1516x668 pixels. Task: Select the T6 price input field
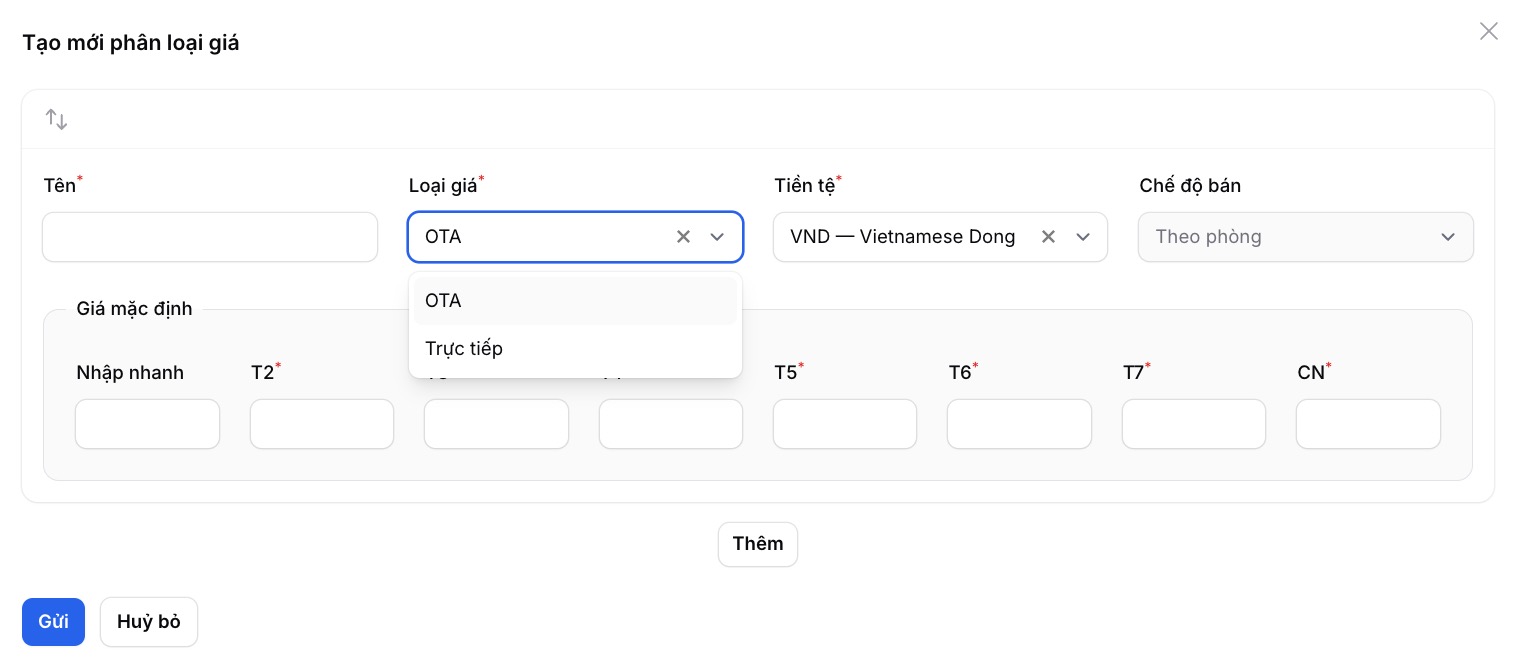[1019, 424]
